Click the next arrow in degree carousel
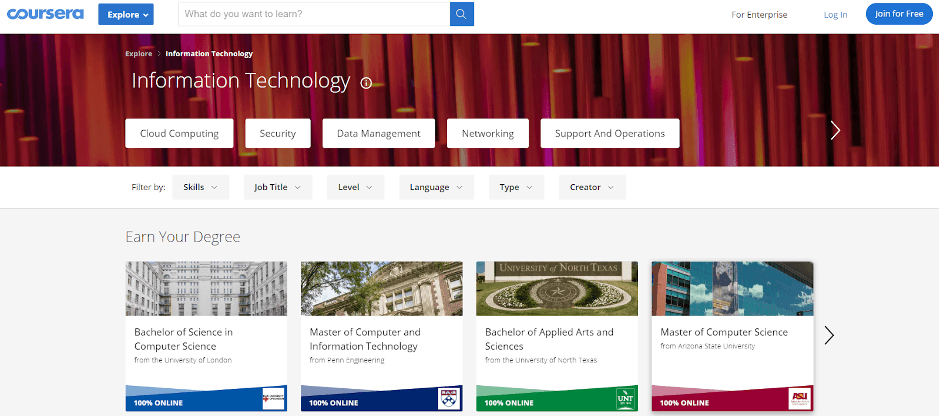 (829, 335)
